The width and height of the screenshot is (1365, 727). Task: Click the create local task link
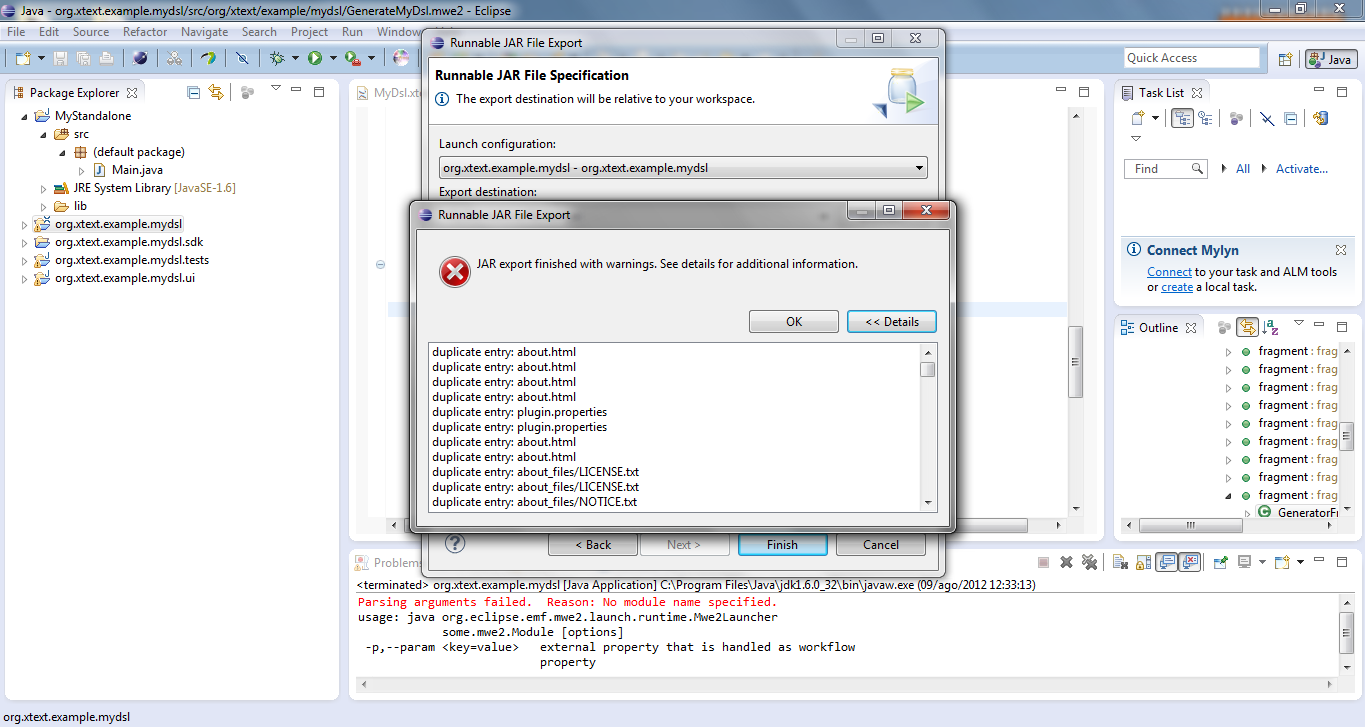[x=1177, y=287]
